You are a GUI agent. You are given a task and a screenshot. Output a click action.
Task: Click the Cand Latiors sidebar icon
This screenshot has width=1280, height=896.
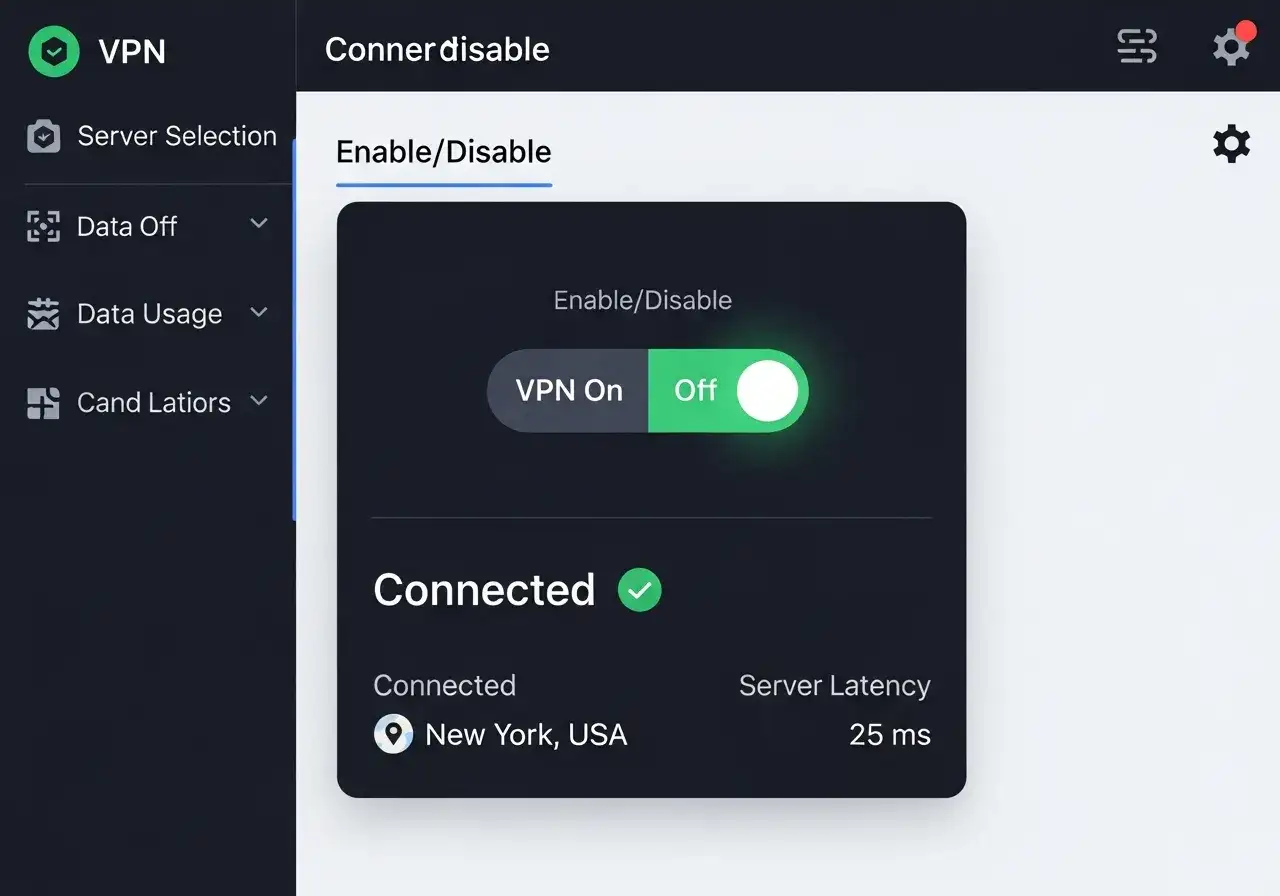[42, 402]
